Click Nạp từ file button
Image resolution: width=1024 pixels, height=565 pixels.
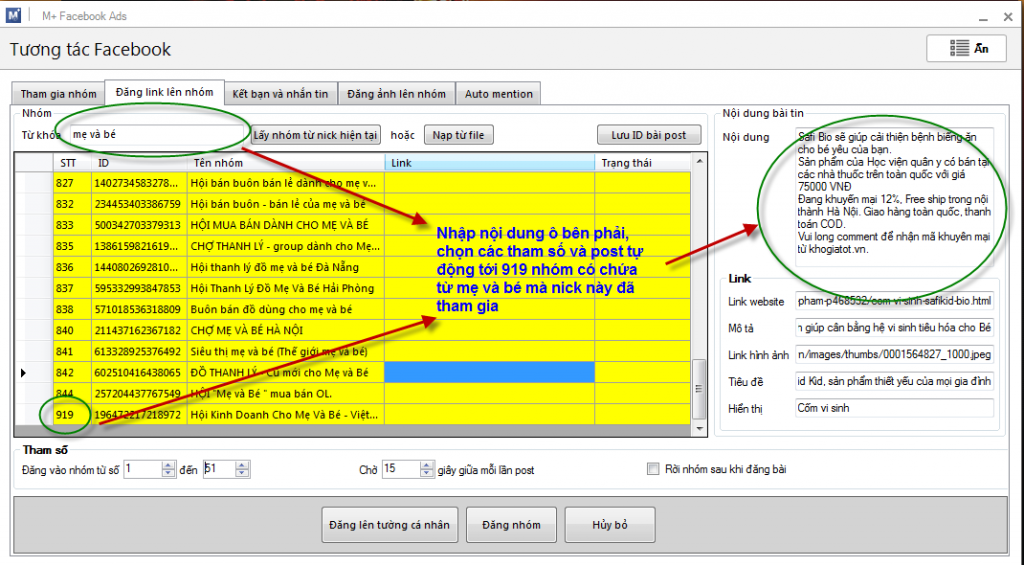(458, 135)
